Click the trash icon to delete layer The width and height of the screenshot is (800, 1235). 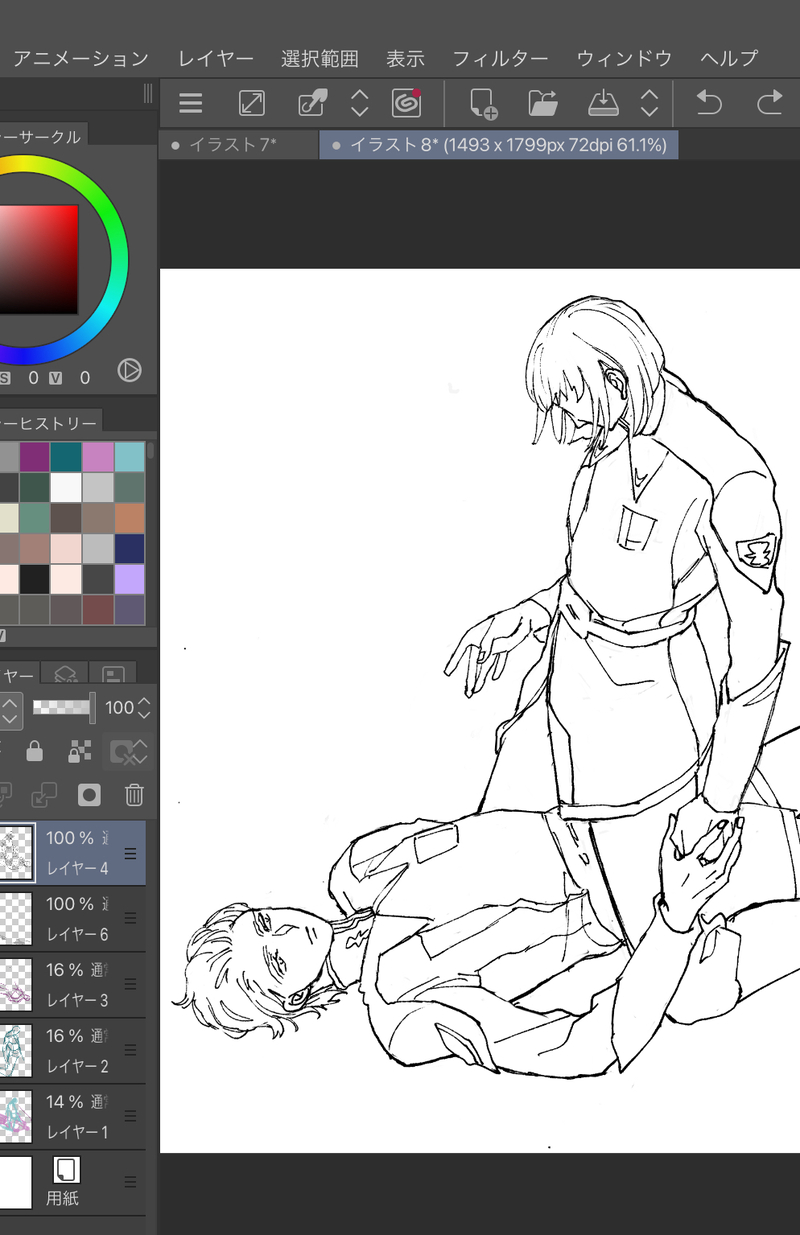pyautogui.click(x=134, y=795)
